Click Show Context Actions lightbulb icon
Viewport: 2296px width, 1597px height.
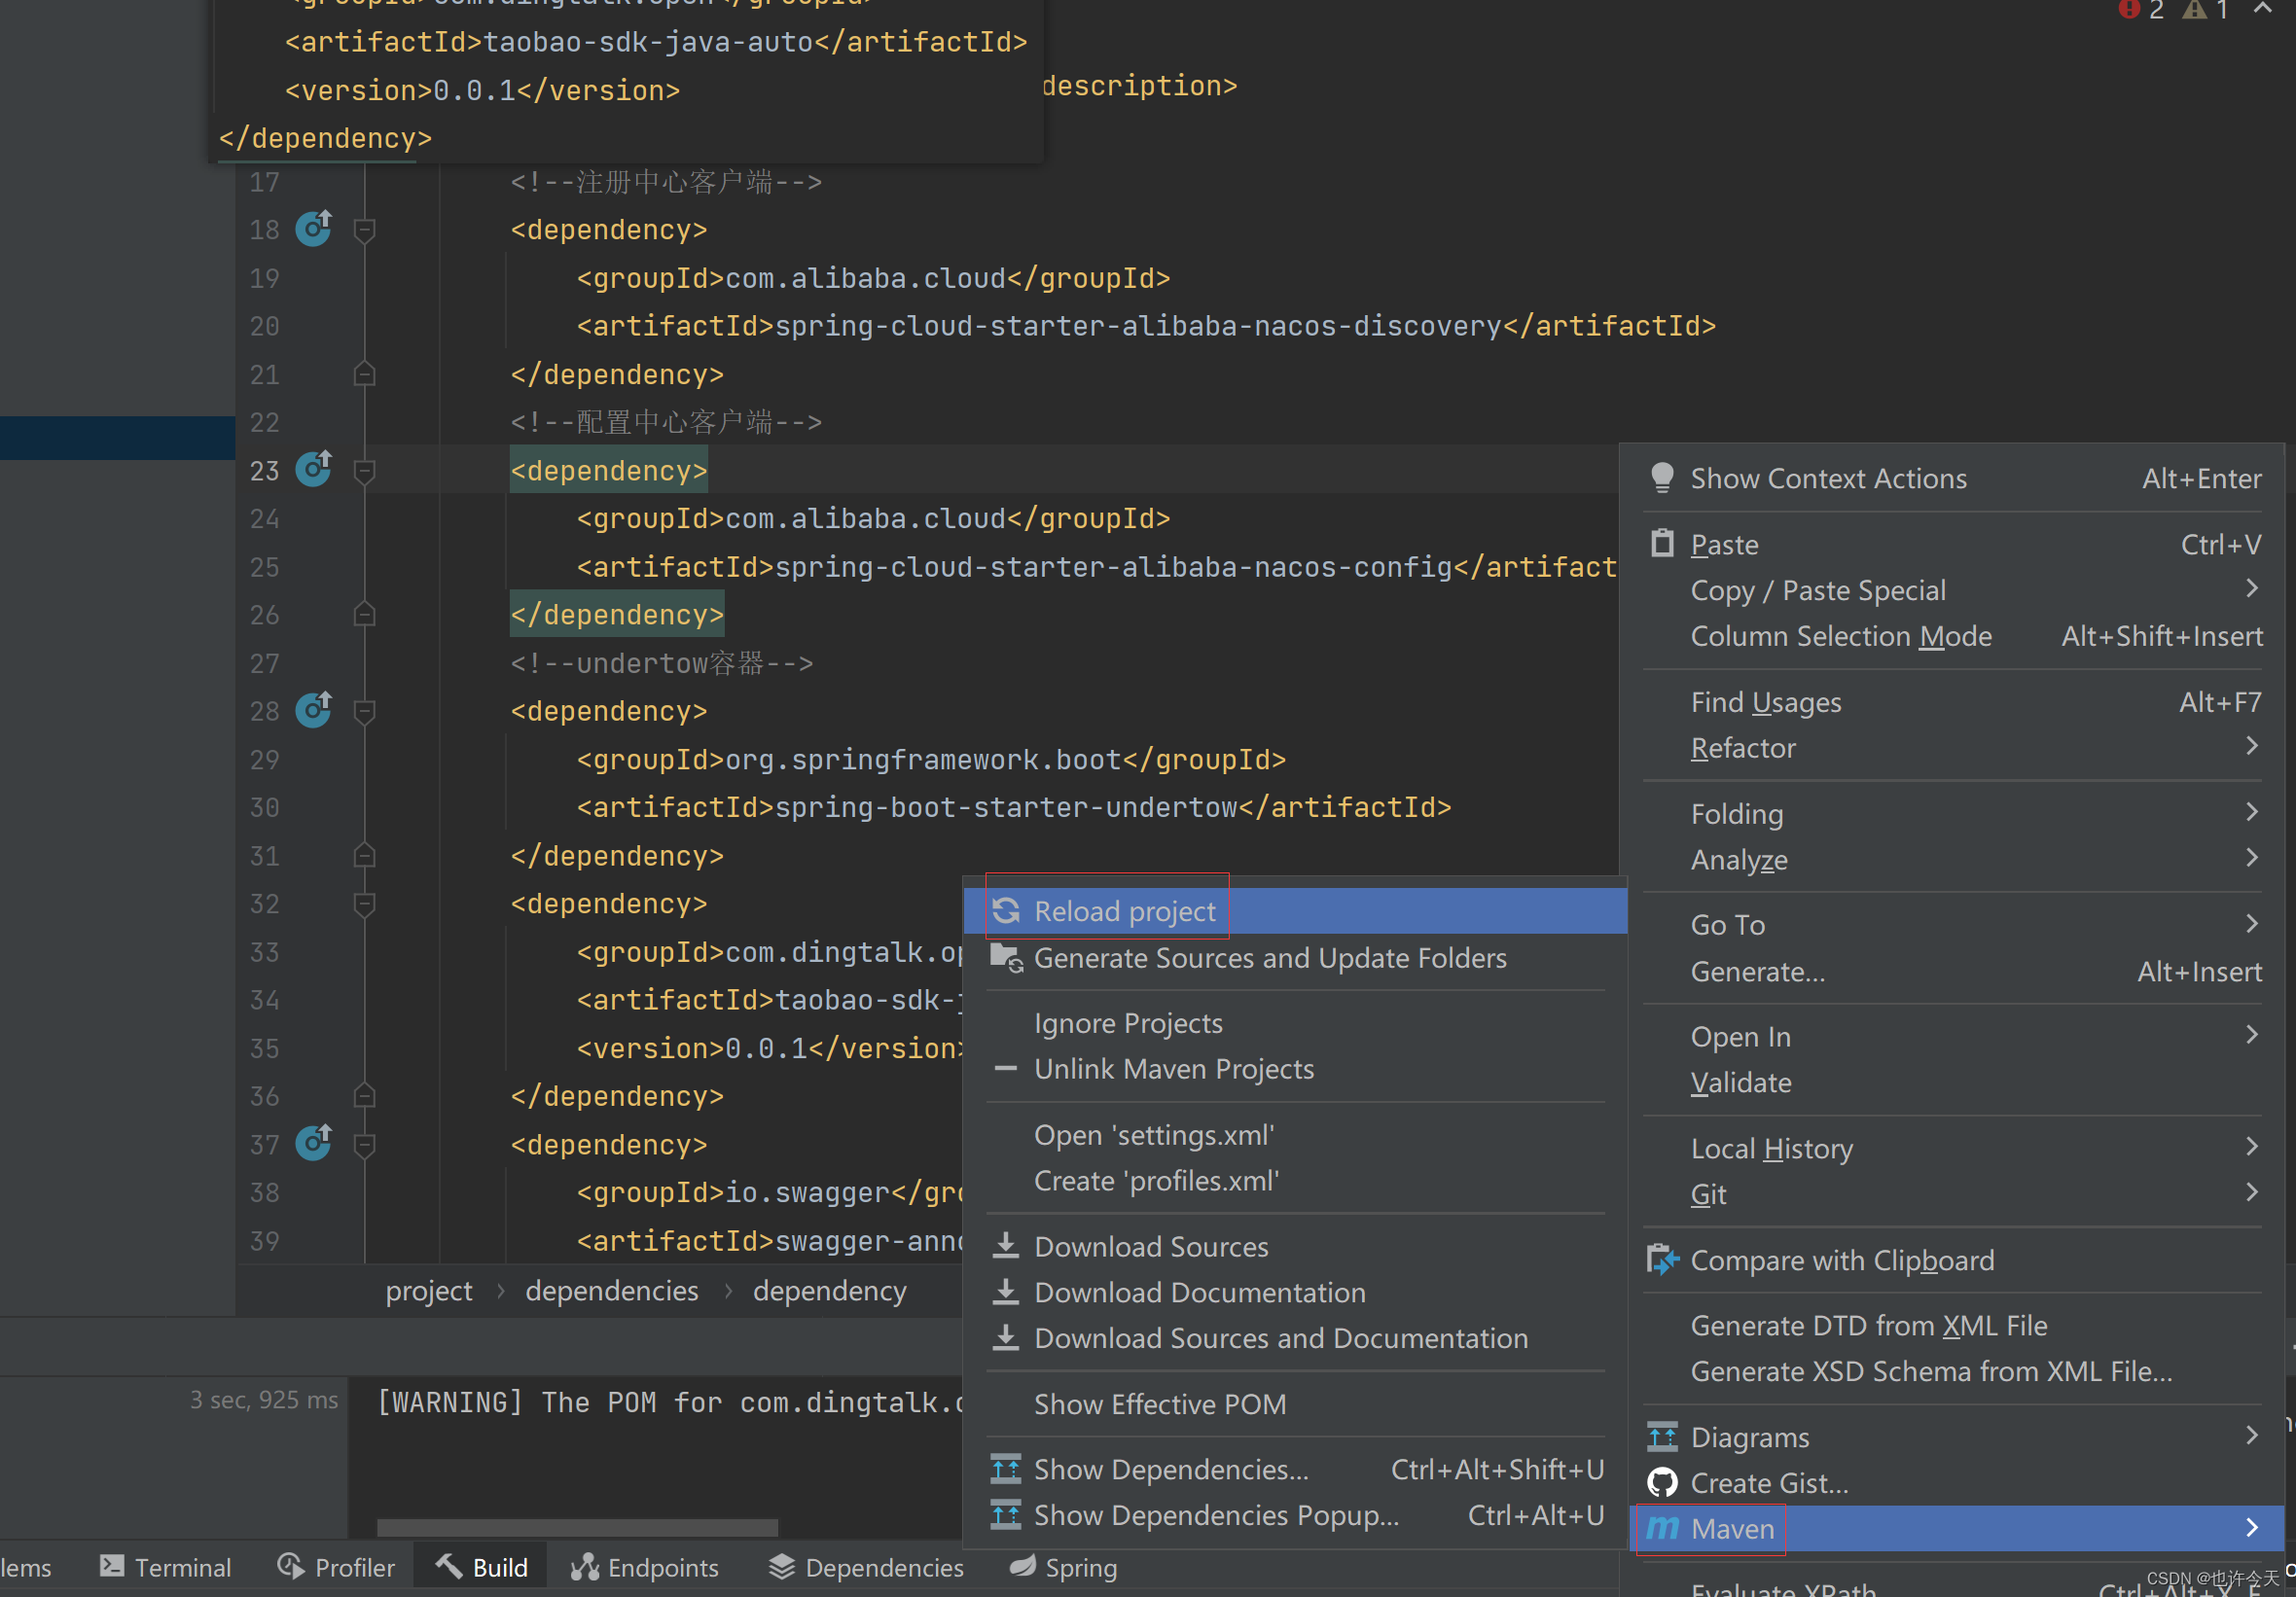(x=1659, y=476)
